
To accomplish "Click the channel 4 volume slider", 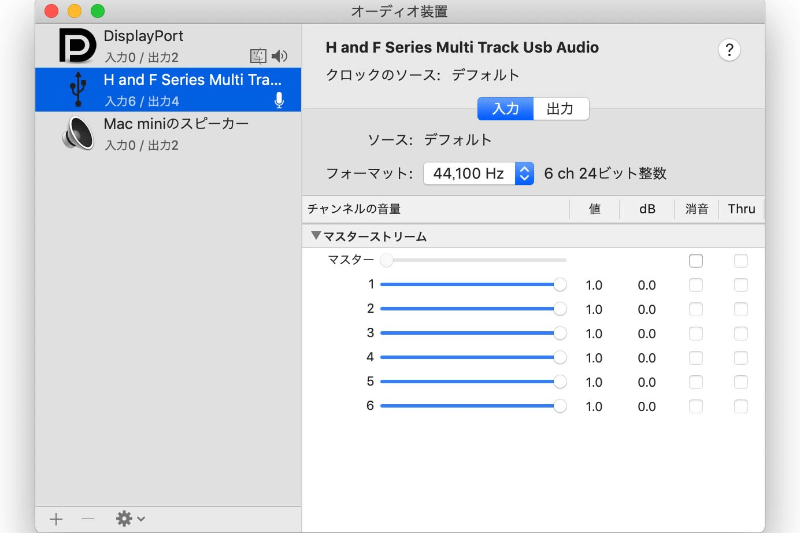I will pyautogui.click(x=473, y=357).
